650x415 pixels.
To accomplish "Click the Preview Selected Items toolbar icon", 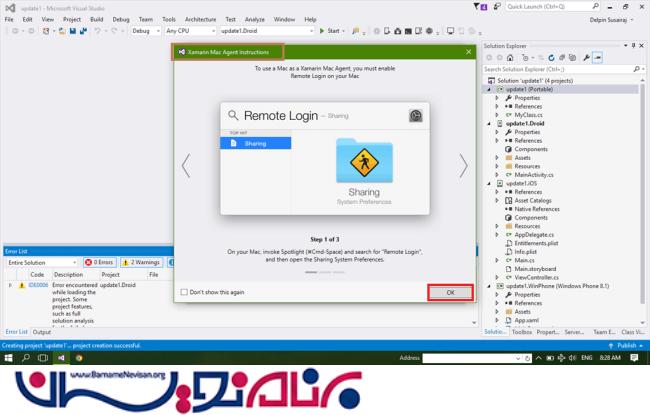I will tap(597, 58).
